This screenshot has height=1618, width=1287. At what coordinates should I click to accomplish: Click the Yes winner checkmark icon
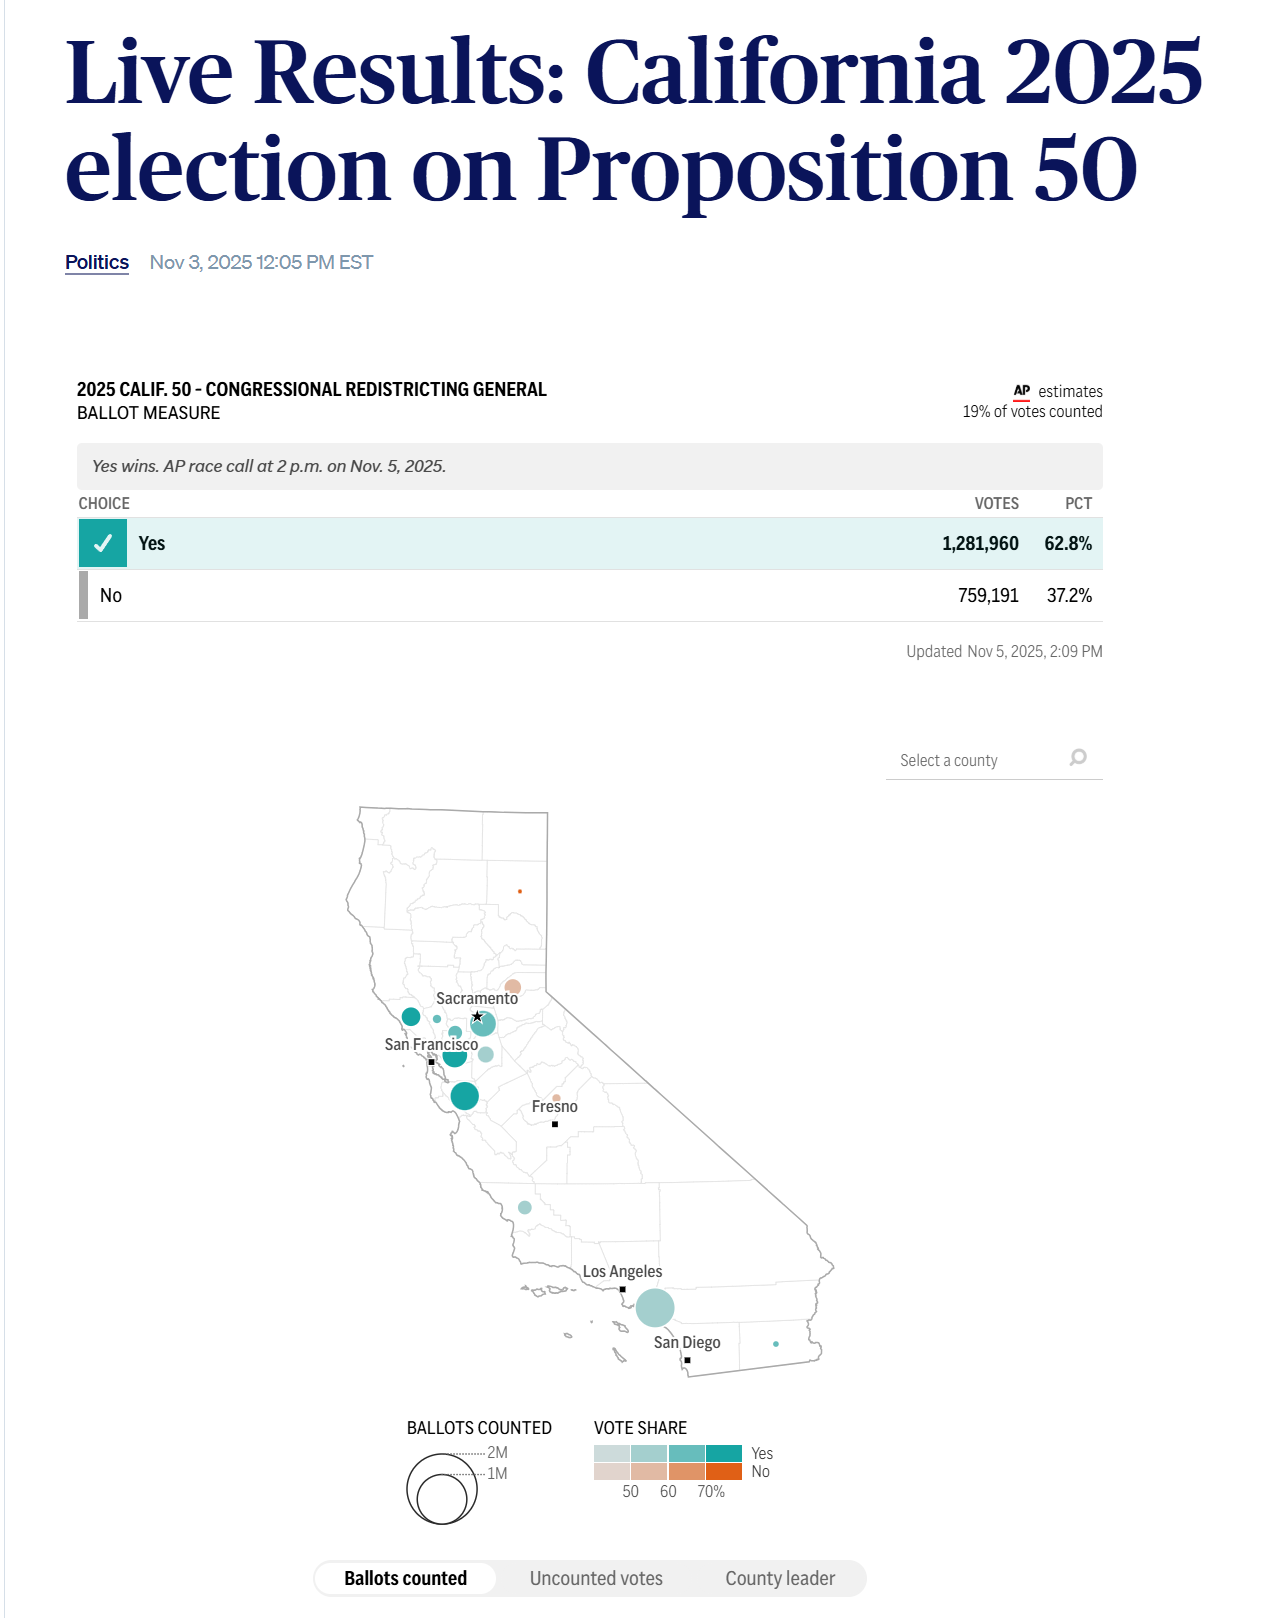point(102,543)
